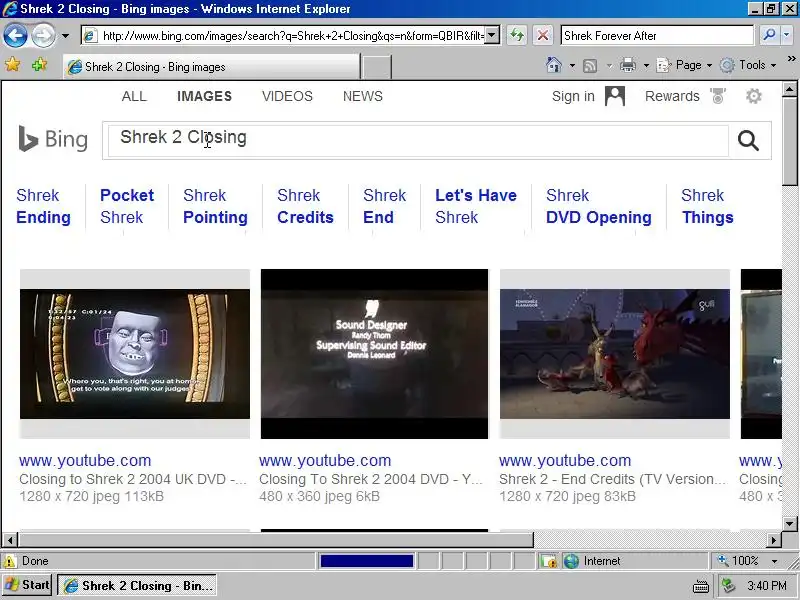The height and width of the screenshot is (600, 800).
Task: Open Bing settings gear icon
Action: pyautogui.click(x=754, y=96)
